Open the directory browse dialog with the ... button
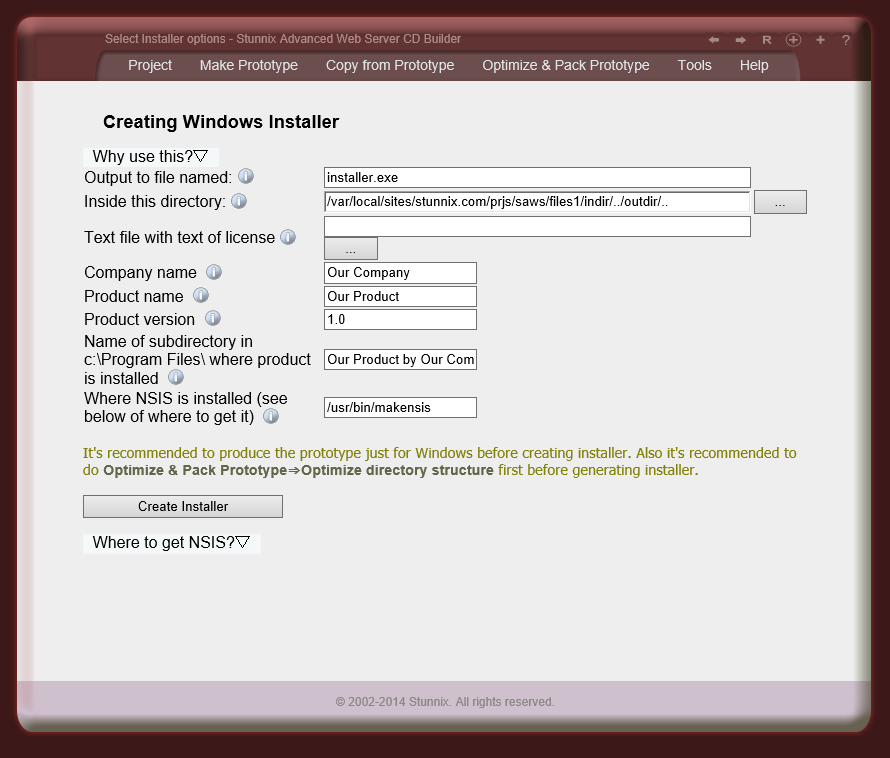This screenshot has height=758, width=890. (780, 201)
